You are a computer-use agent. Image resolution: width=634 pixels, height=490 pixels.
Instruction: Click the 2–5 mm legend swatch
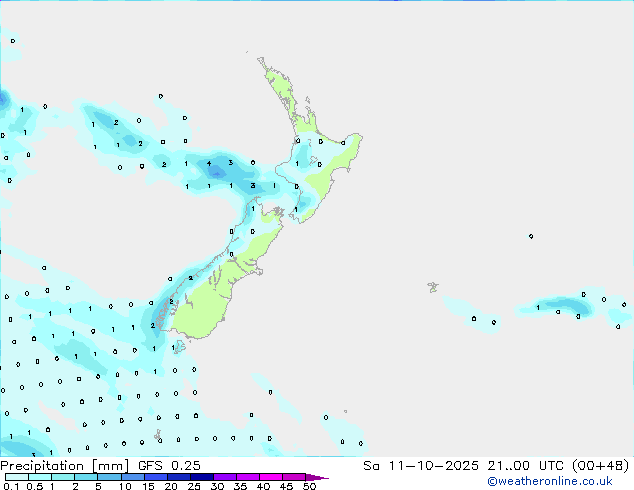pos(86,477)
